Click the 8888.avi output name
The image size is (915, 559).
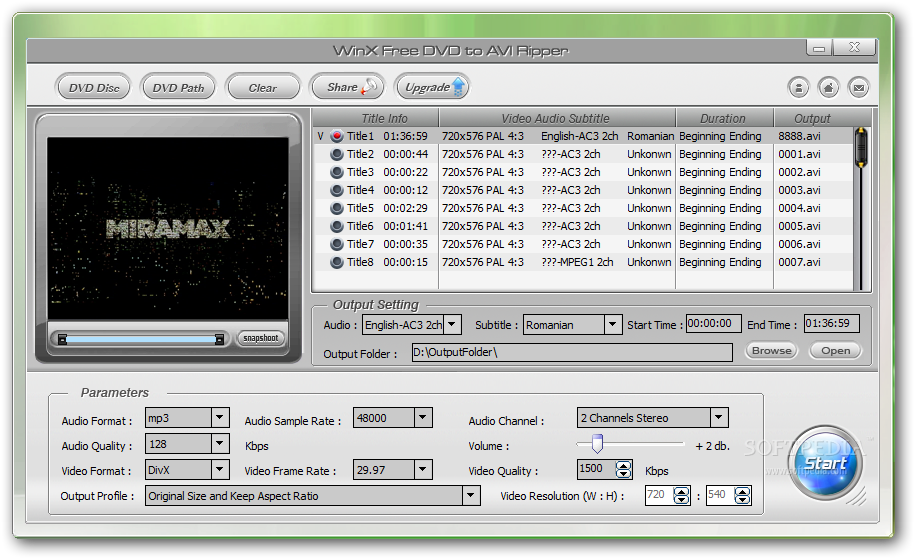(x=799, y=136)
